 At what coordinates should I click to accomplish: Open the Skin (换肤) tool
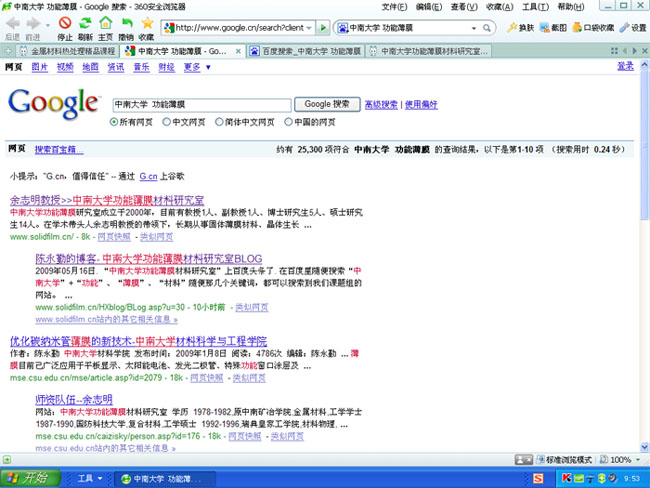click(x=521, y=27)
